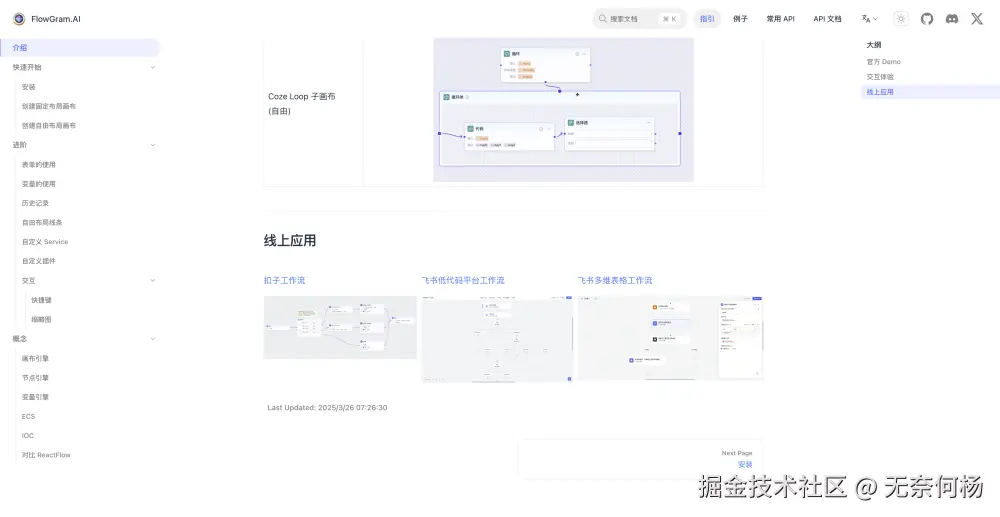Open 自由布局线条 sidebar page

[x=42, y=222]
